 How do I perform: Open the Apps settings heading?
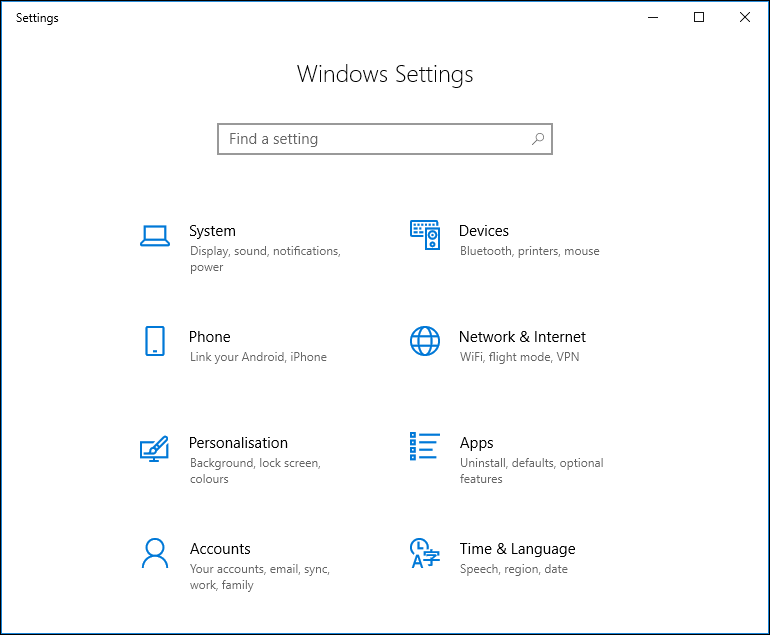(476, 443)
